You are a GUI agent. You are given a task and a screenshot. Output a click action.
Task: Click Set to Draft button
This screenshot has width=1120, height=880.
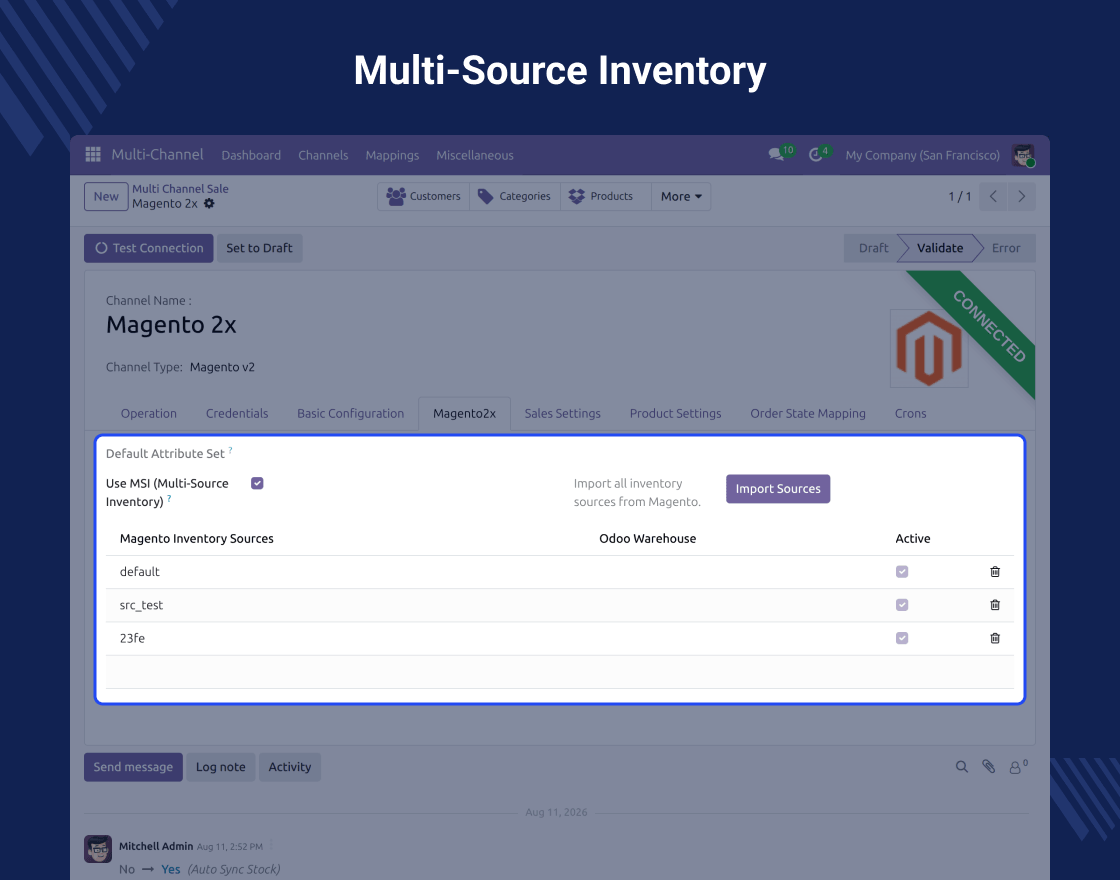click(x=259, y=248)
